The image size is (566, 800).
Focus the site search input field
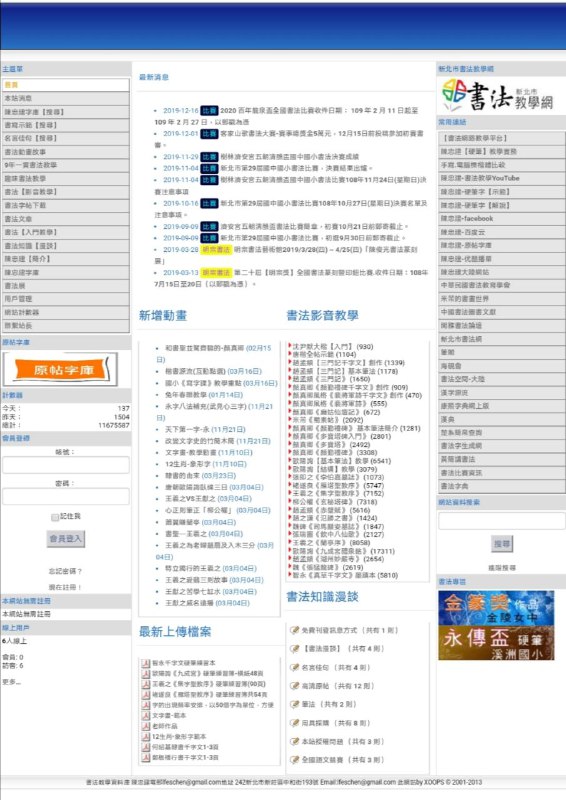(502, 521)
